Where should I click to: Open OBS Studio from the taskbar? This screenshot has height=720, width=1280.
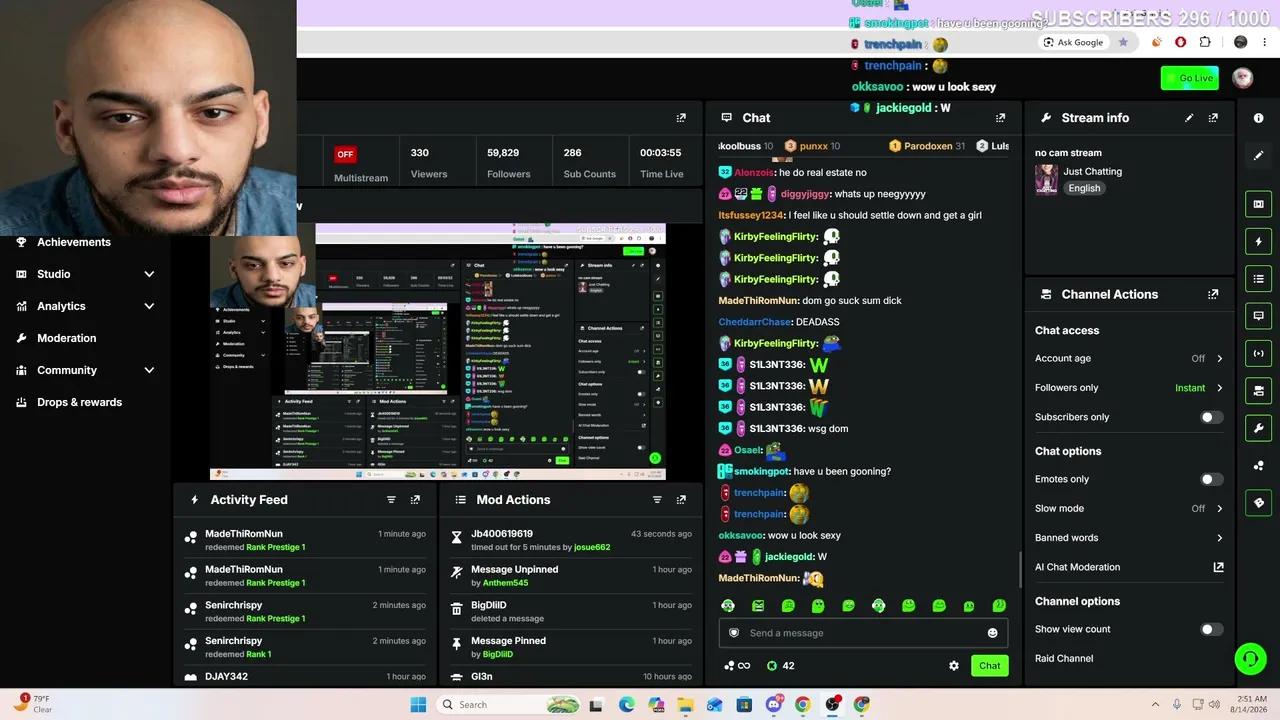pyautogui.click(x=832, y=704)
